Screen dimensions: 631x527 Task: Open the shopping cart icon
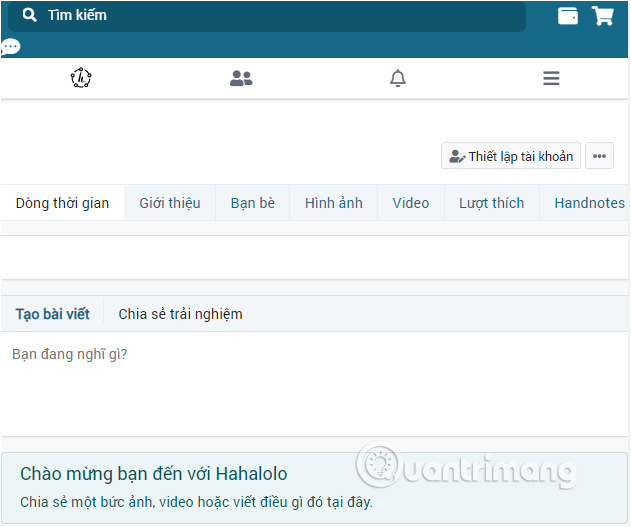pos(602,16)
